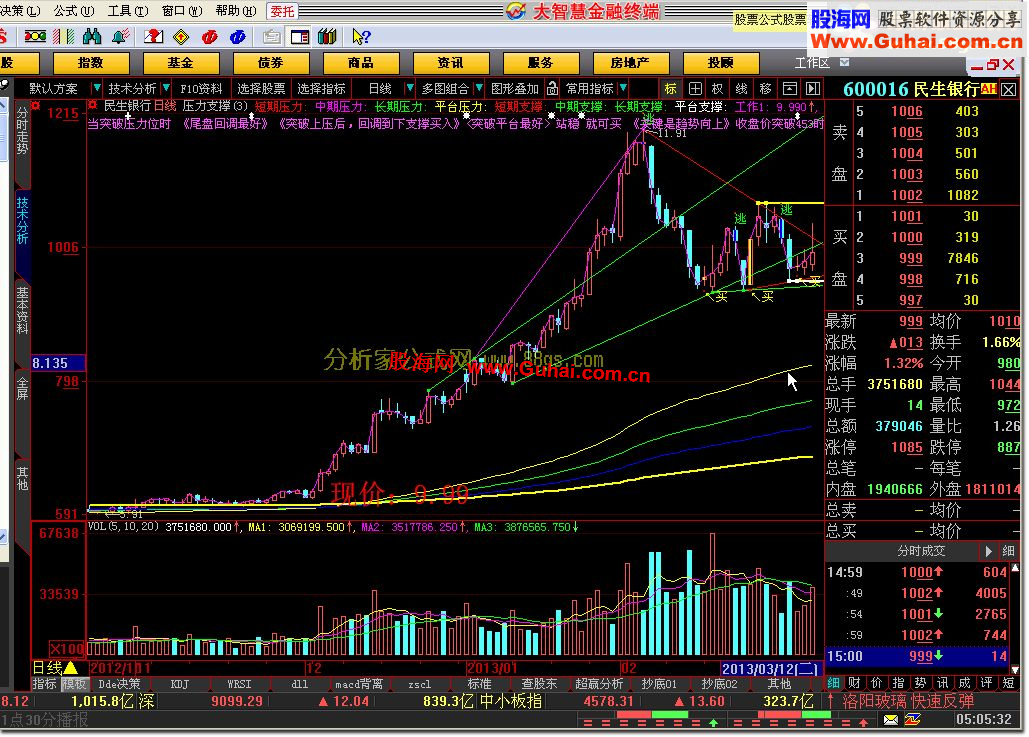Open the books library toolbar icon
Screen dimensions: 1029x737
click(x=327, y=37)
